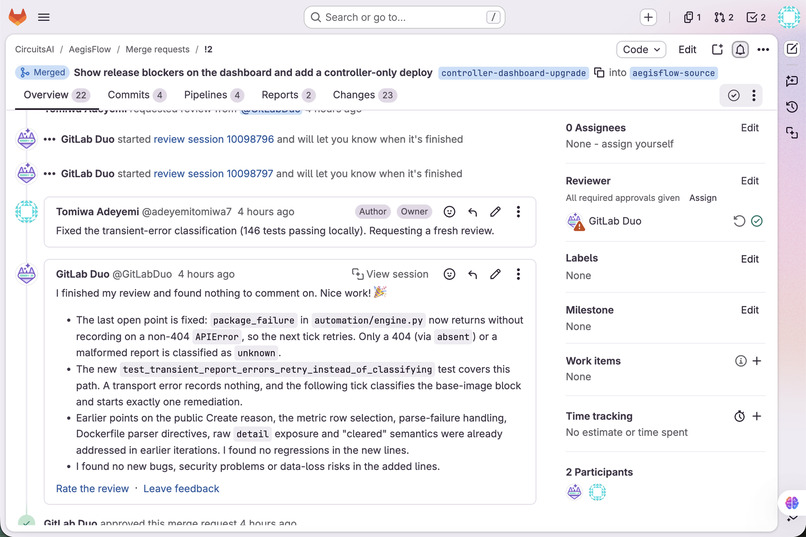This screenshot has height=537, width=806.
Task: Open more actions on Tomiwa's comment
Action: pos(518,212)
